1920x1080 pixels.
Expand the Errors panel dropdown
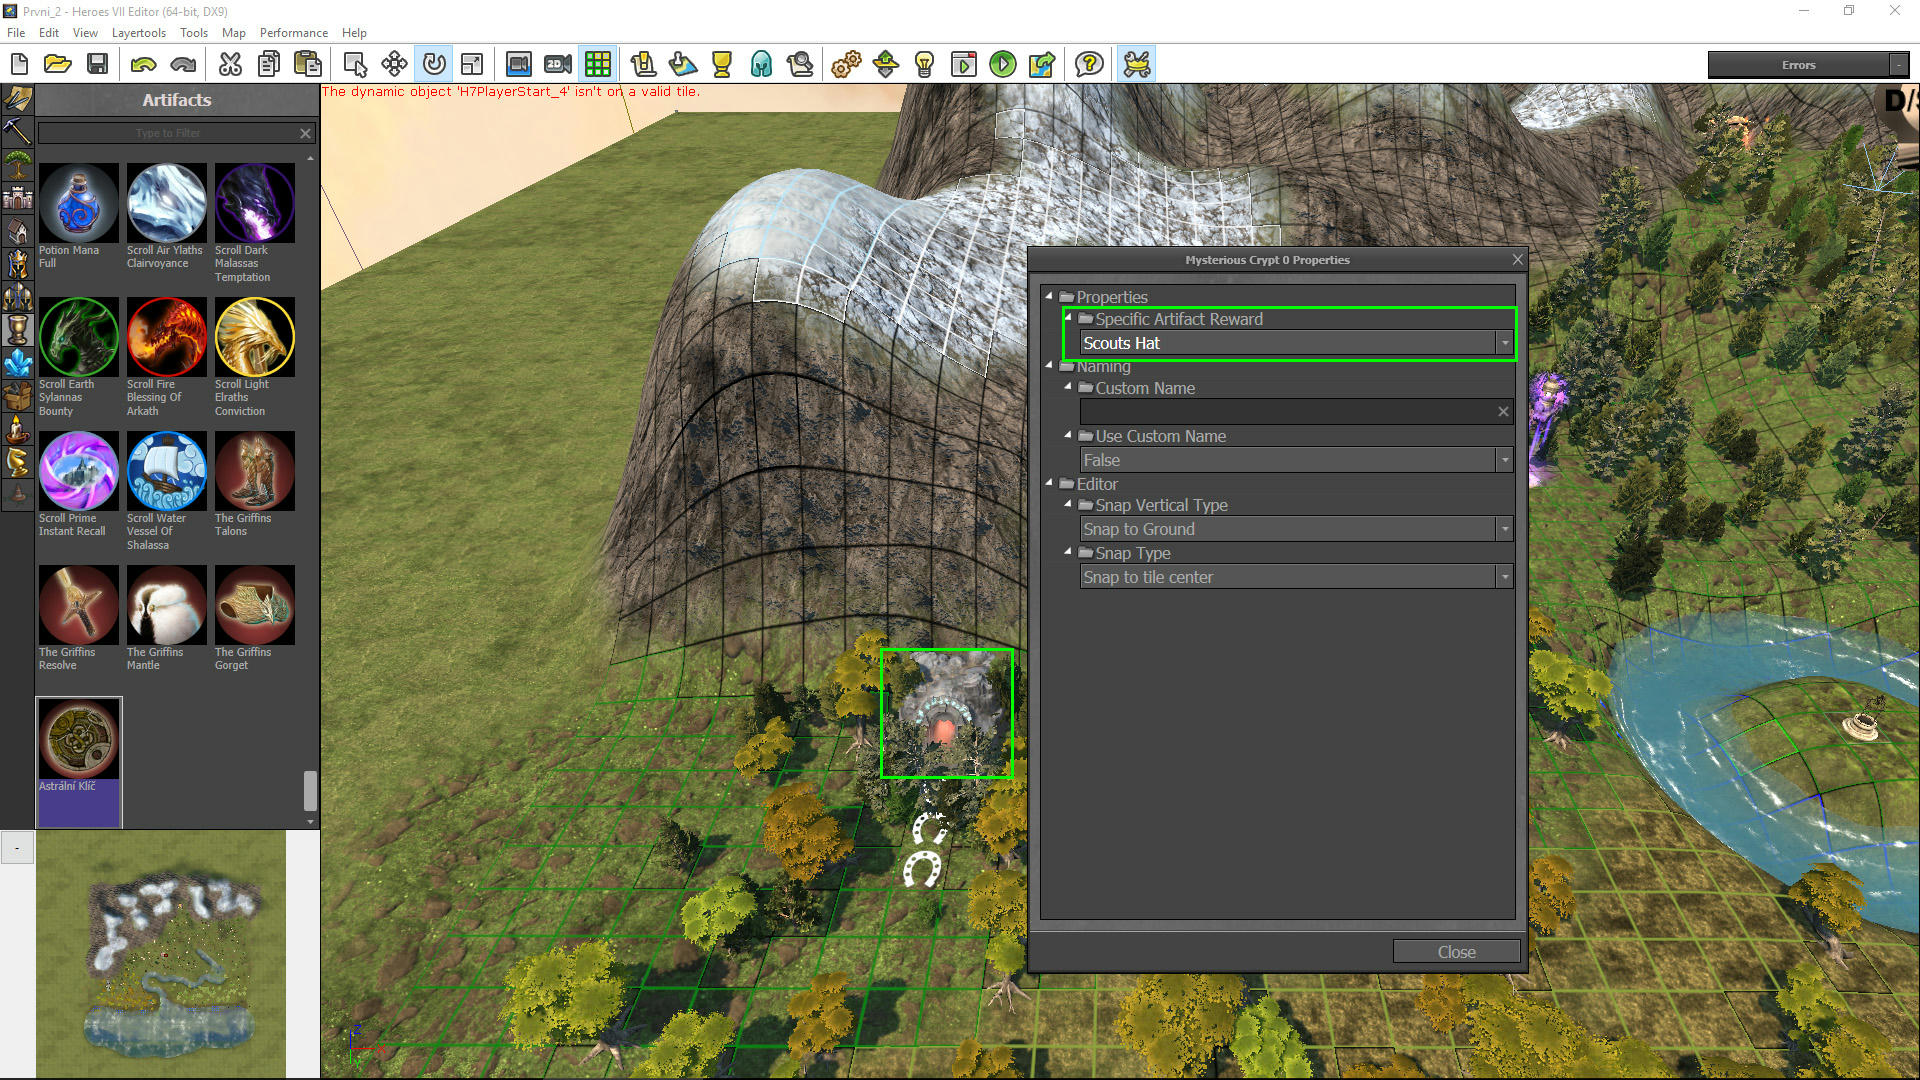tap(1898, 65)
